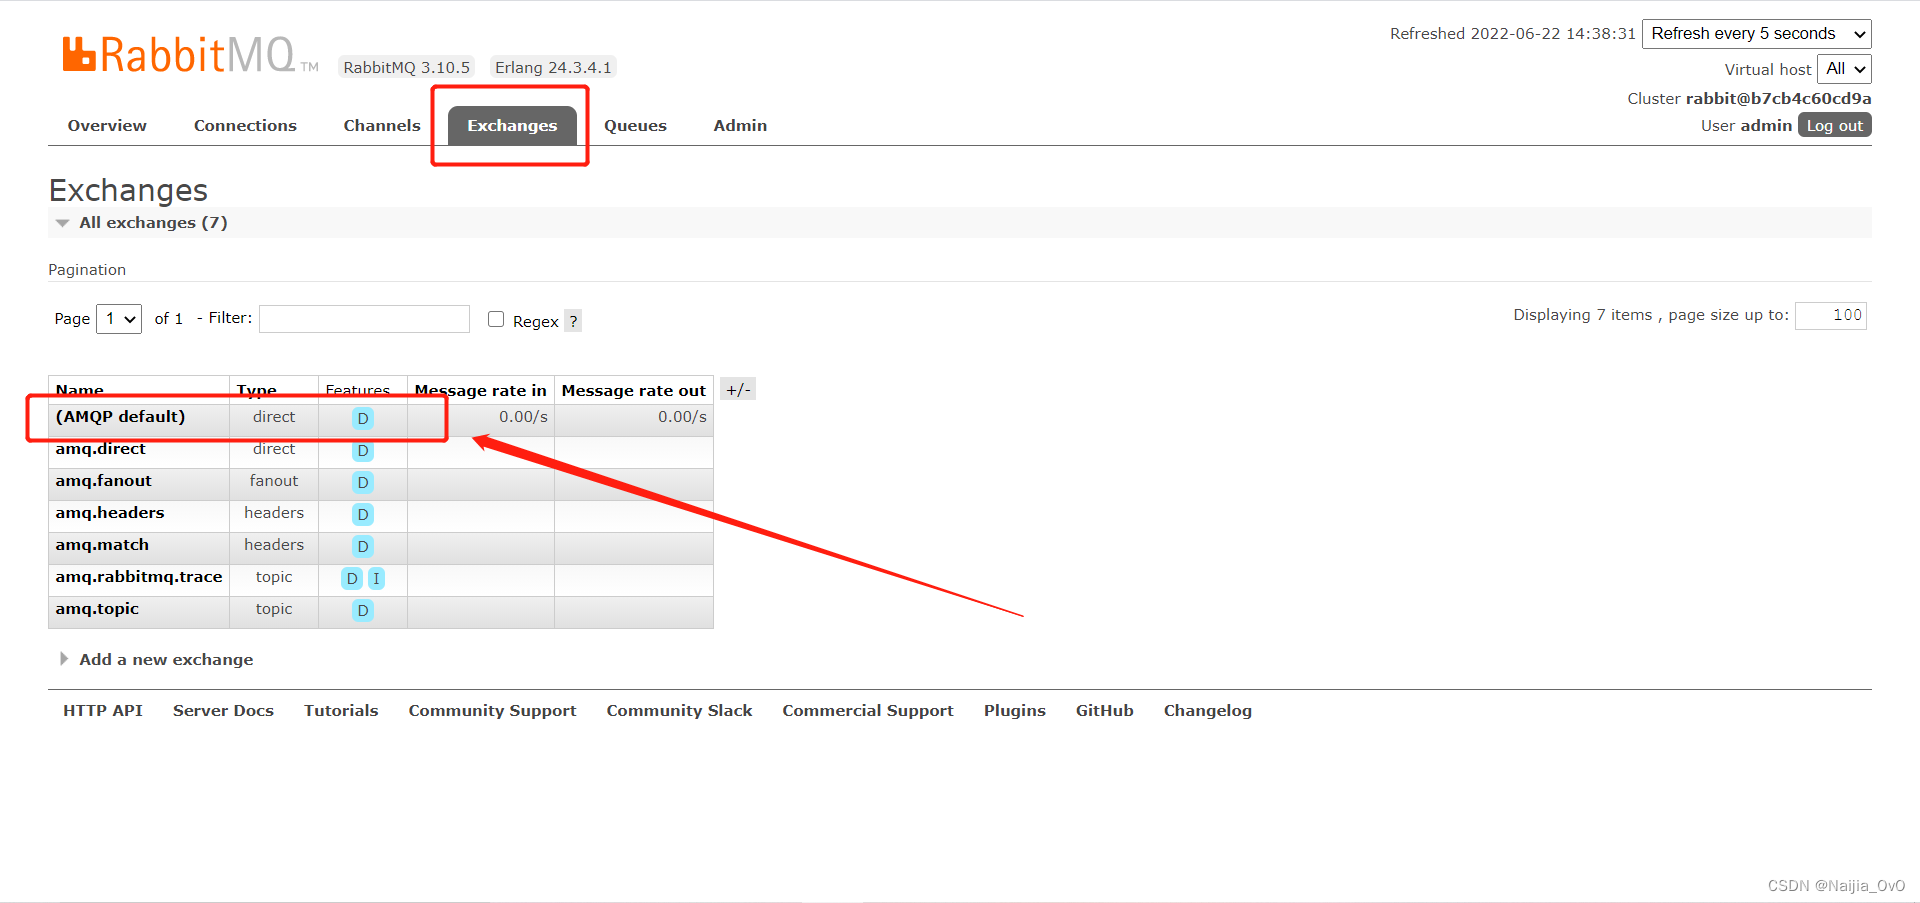Click the I badge in amq.rabbitmq.trace row
This screenshot has height=903, width=1920.
point(376,579)
